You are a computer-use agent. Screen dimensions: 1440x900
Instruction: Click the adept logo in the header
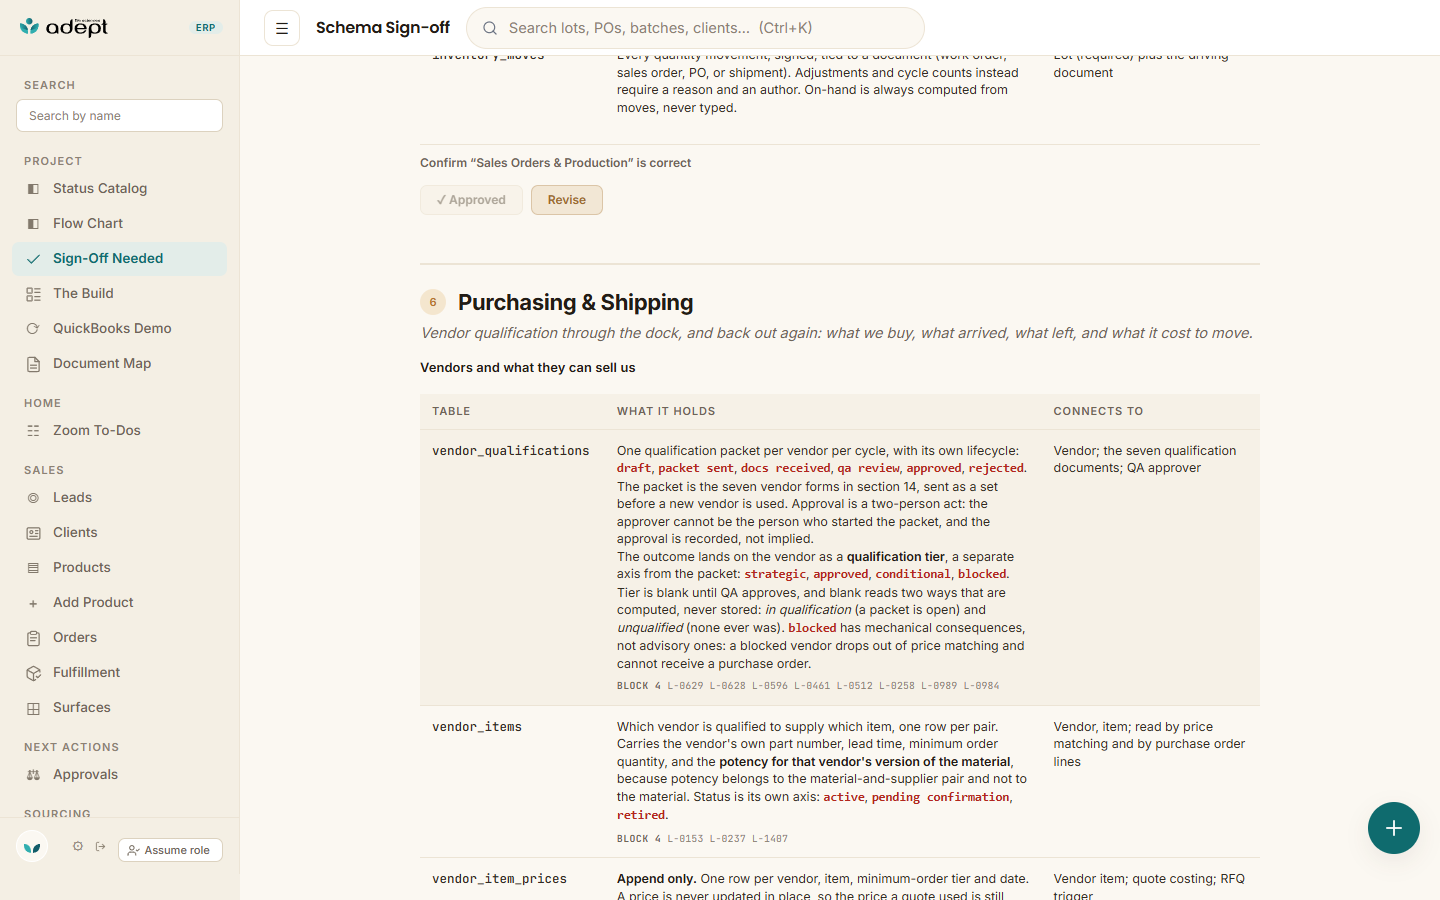click(x=64, y=27)
